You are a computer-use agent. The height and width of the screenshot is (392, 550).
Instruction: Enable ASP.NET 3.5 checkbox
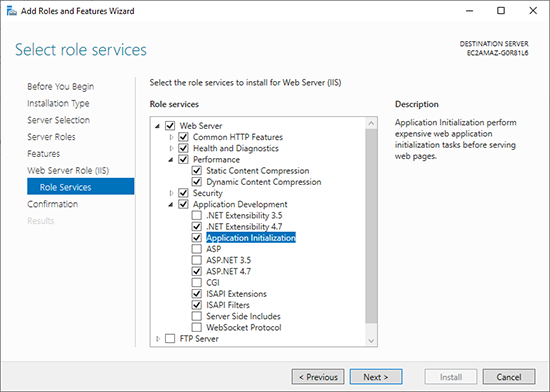coord(197,260)
